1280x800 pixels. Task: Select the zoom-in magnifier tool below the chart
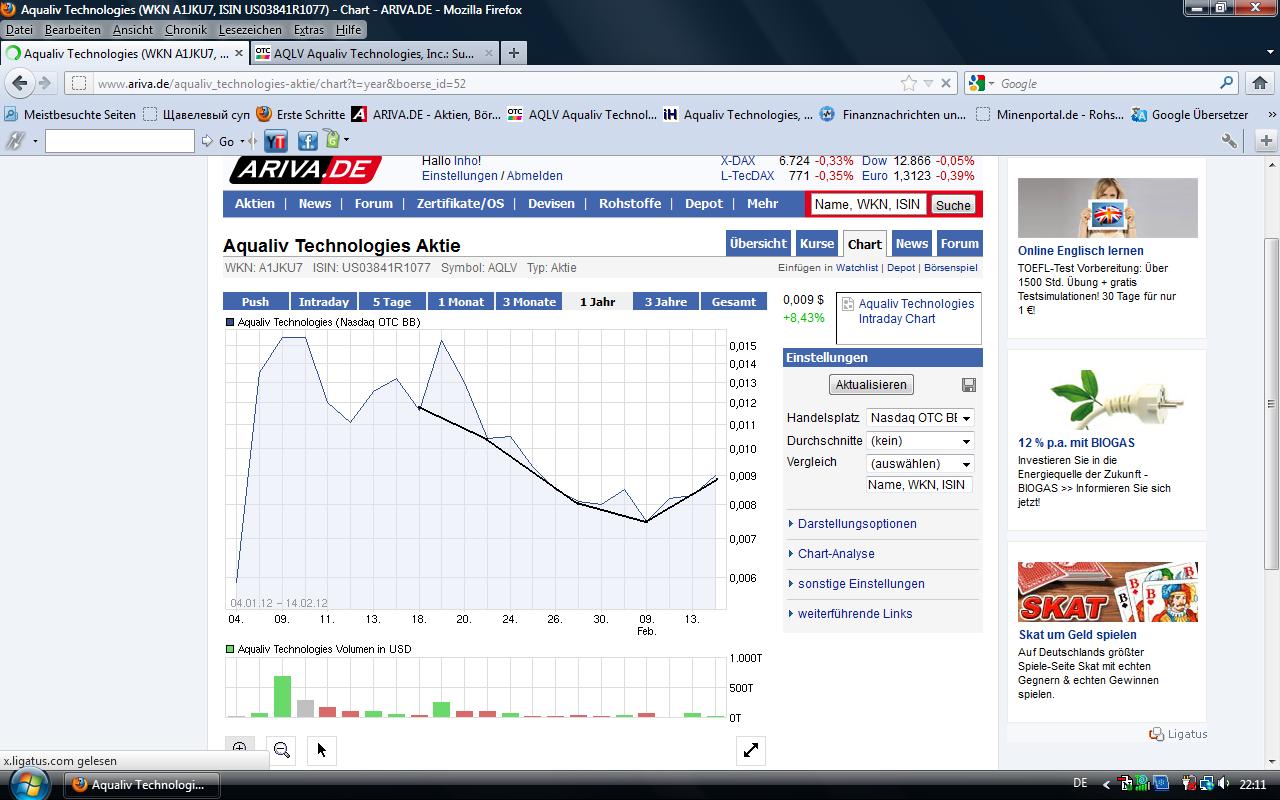point(239,748)
